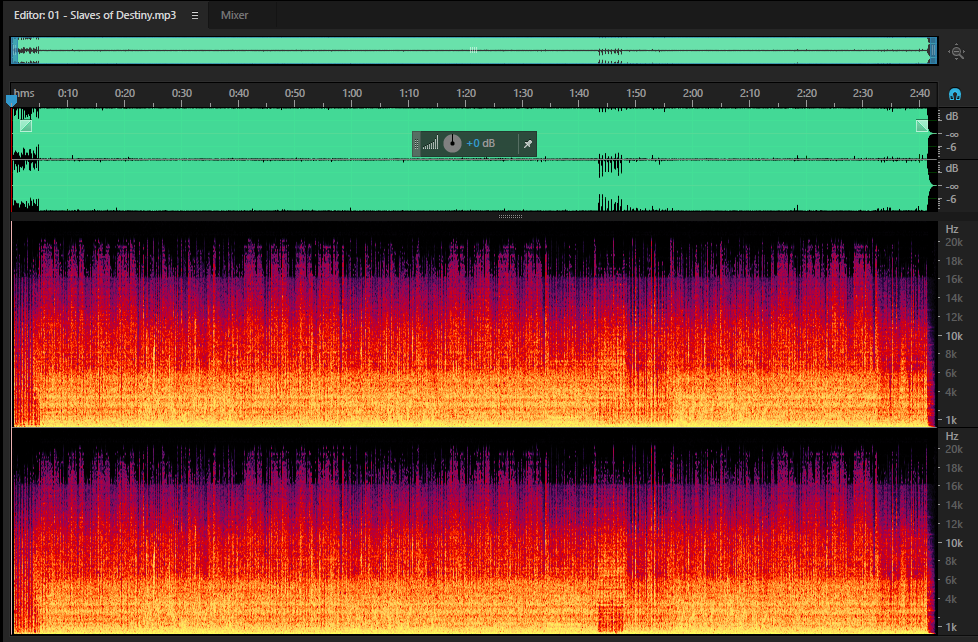The width and height of the screenshot is (978, 642).
Task: Click the 1:00 mark on time ruler
Action: [x=352, y=94]
